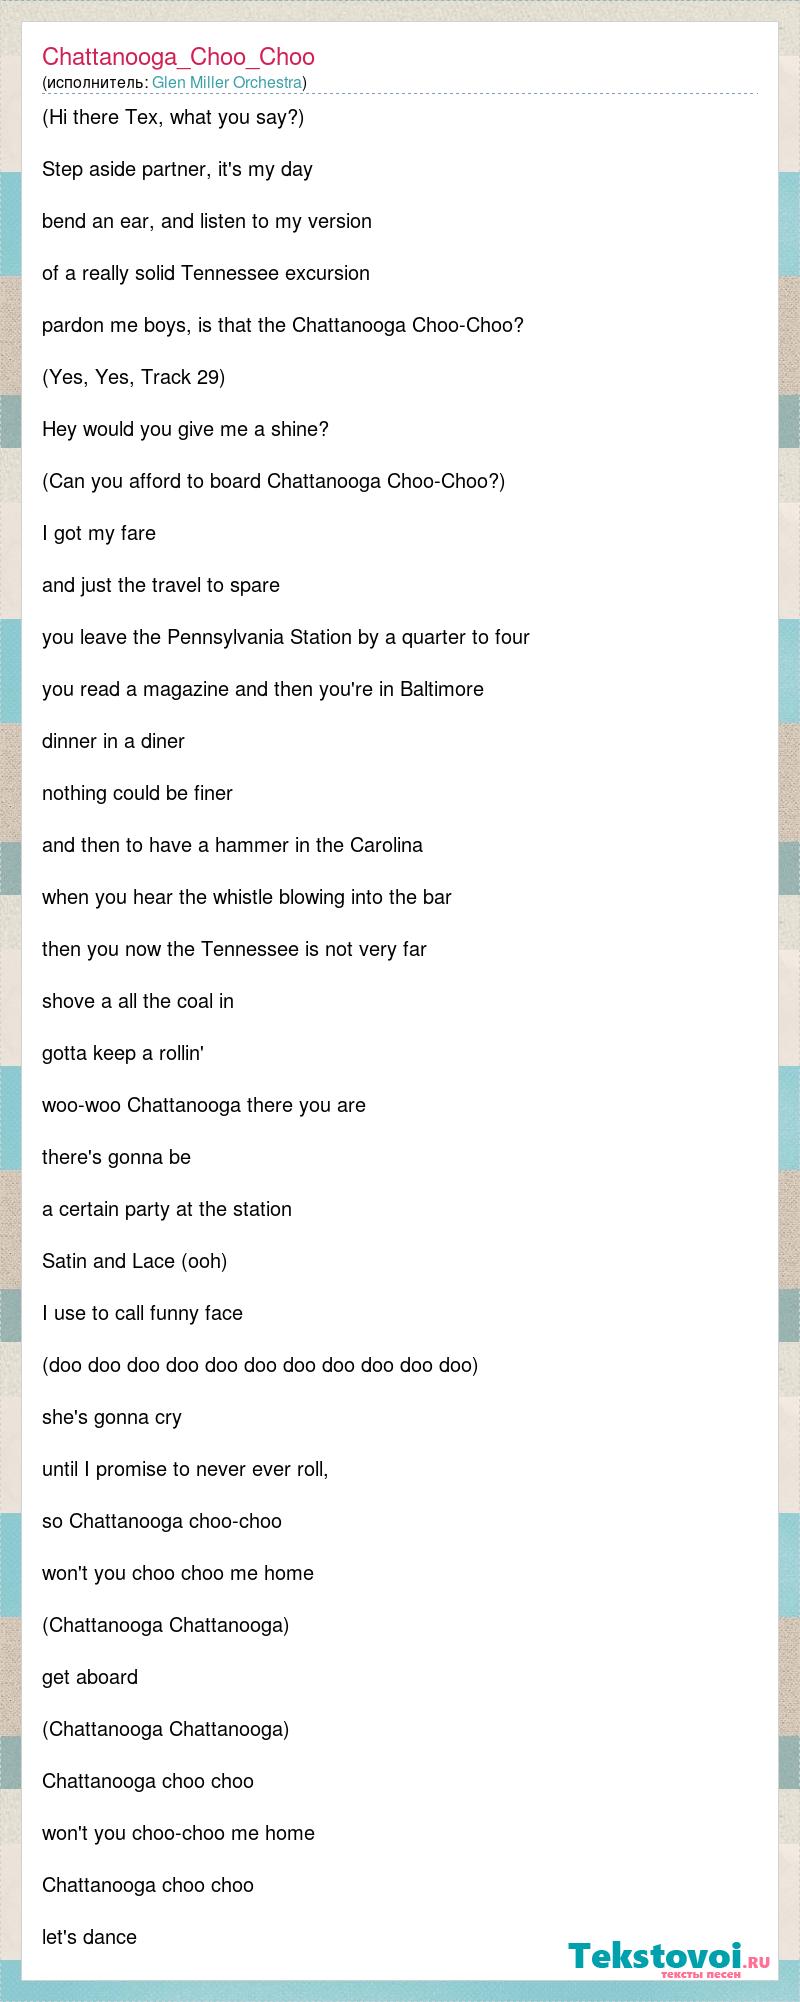Click the lyric line 'Step aside partner, it's my day'
The width and height of the screenshot is (800, 2002).
click(177, 170)
